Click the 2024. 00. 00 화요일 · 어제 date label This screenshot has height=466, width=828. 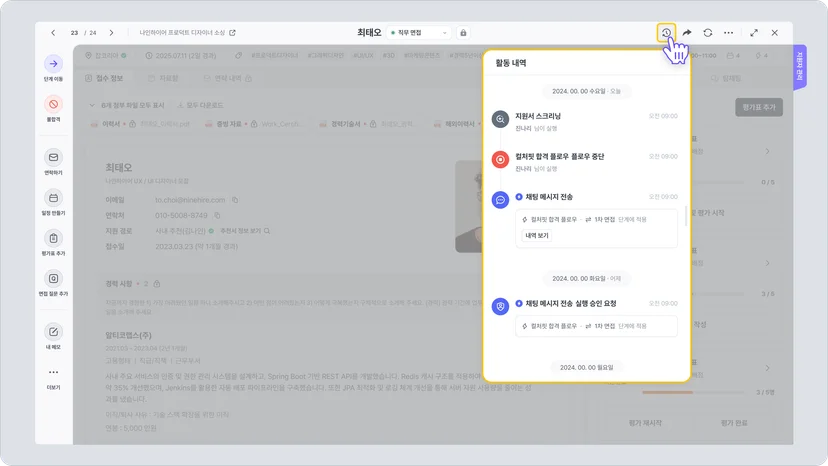click(x=586, y=278)
